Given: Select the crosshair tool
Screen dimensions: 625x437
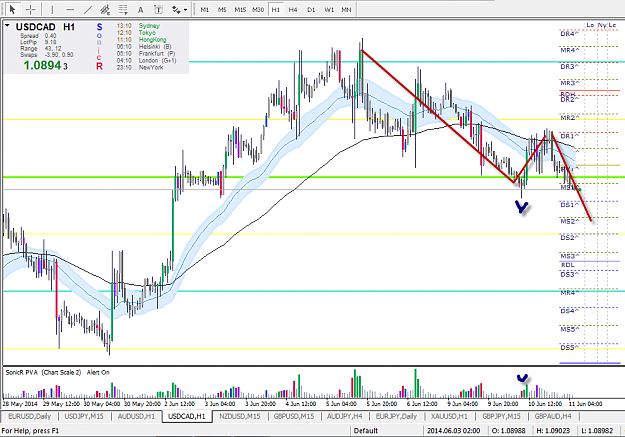Looking at the screenshot, I should pyautogui.click(x=31, y=9).
